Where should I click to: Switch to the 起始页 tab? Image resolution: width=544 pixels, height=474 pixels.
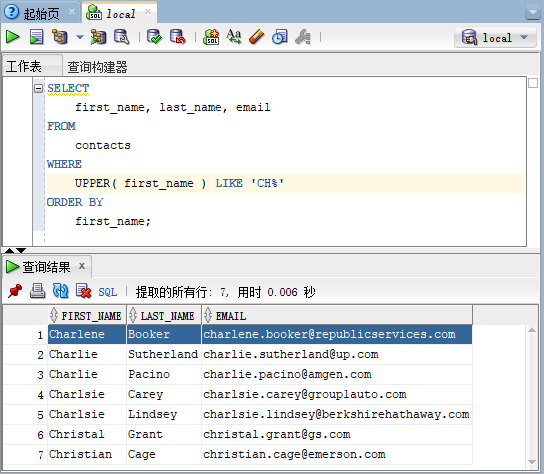point(41,13)
